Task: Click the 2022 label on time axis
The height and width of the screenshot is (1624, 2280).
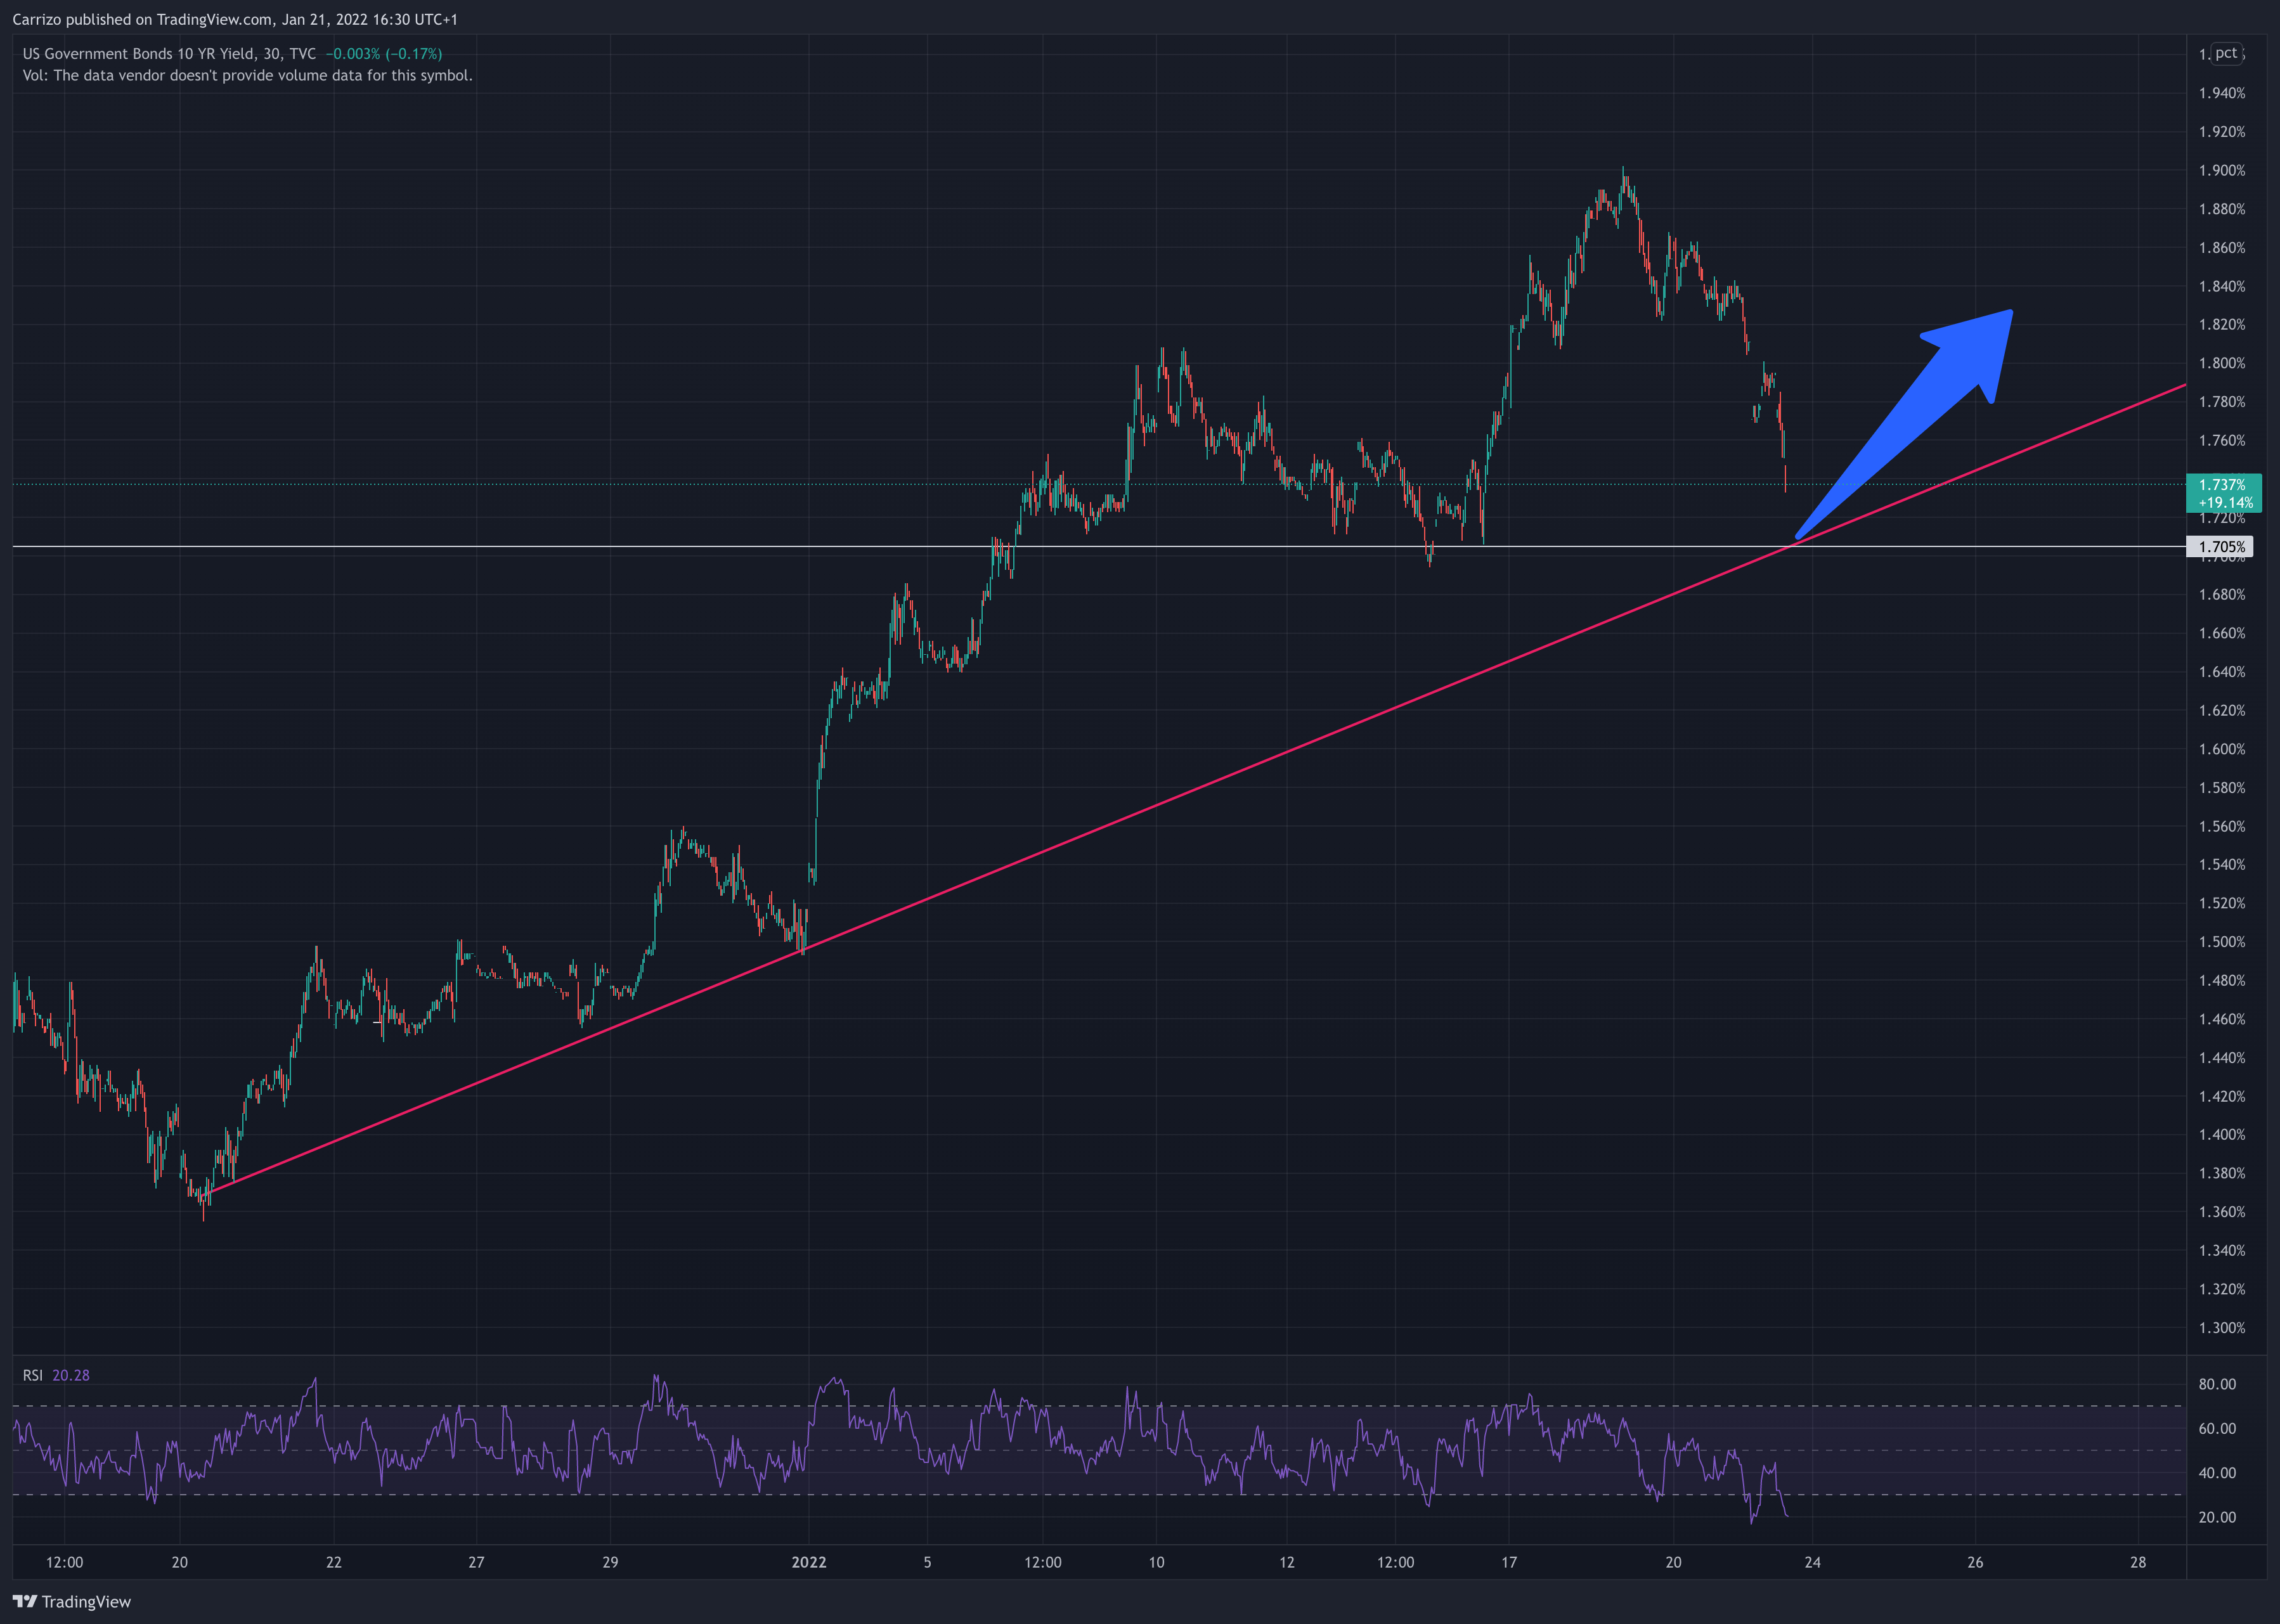Action: pos(809,1562)
